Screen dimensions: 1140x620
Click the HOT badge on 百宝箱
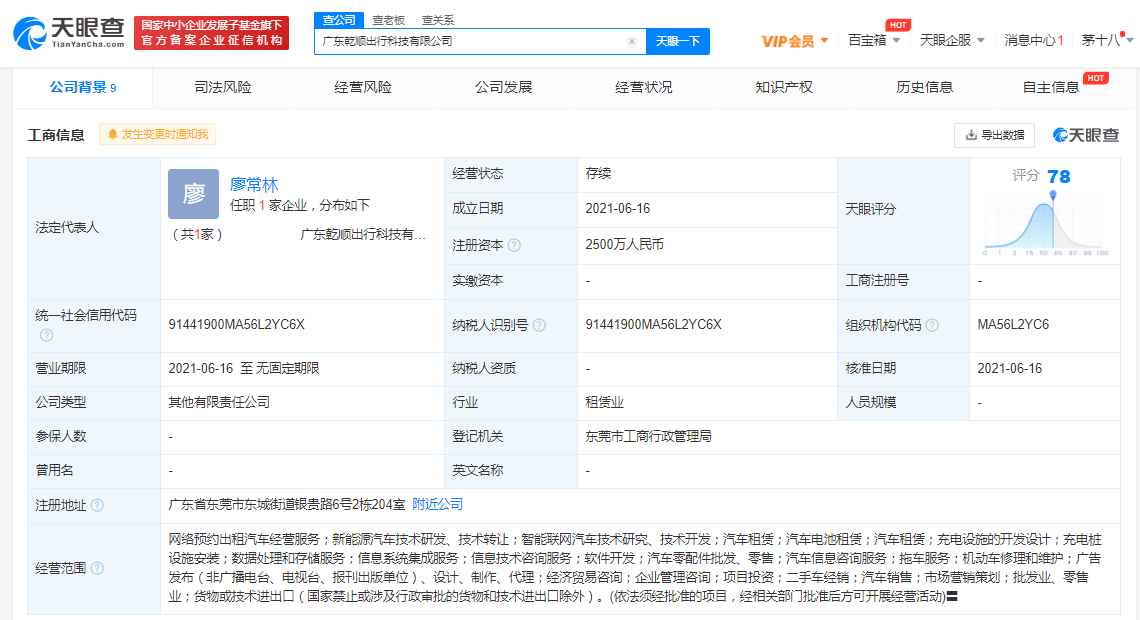coord(898,25)
